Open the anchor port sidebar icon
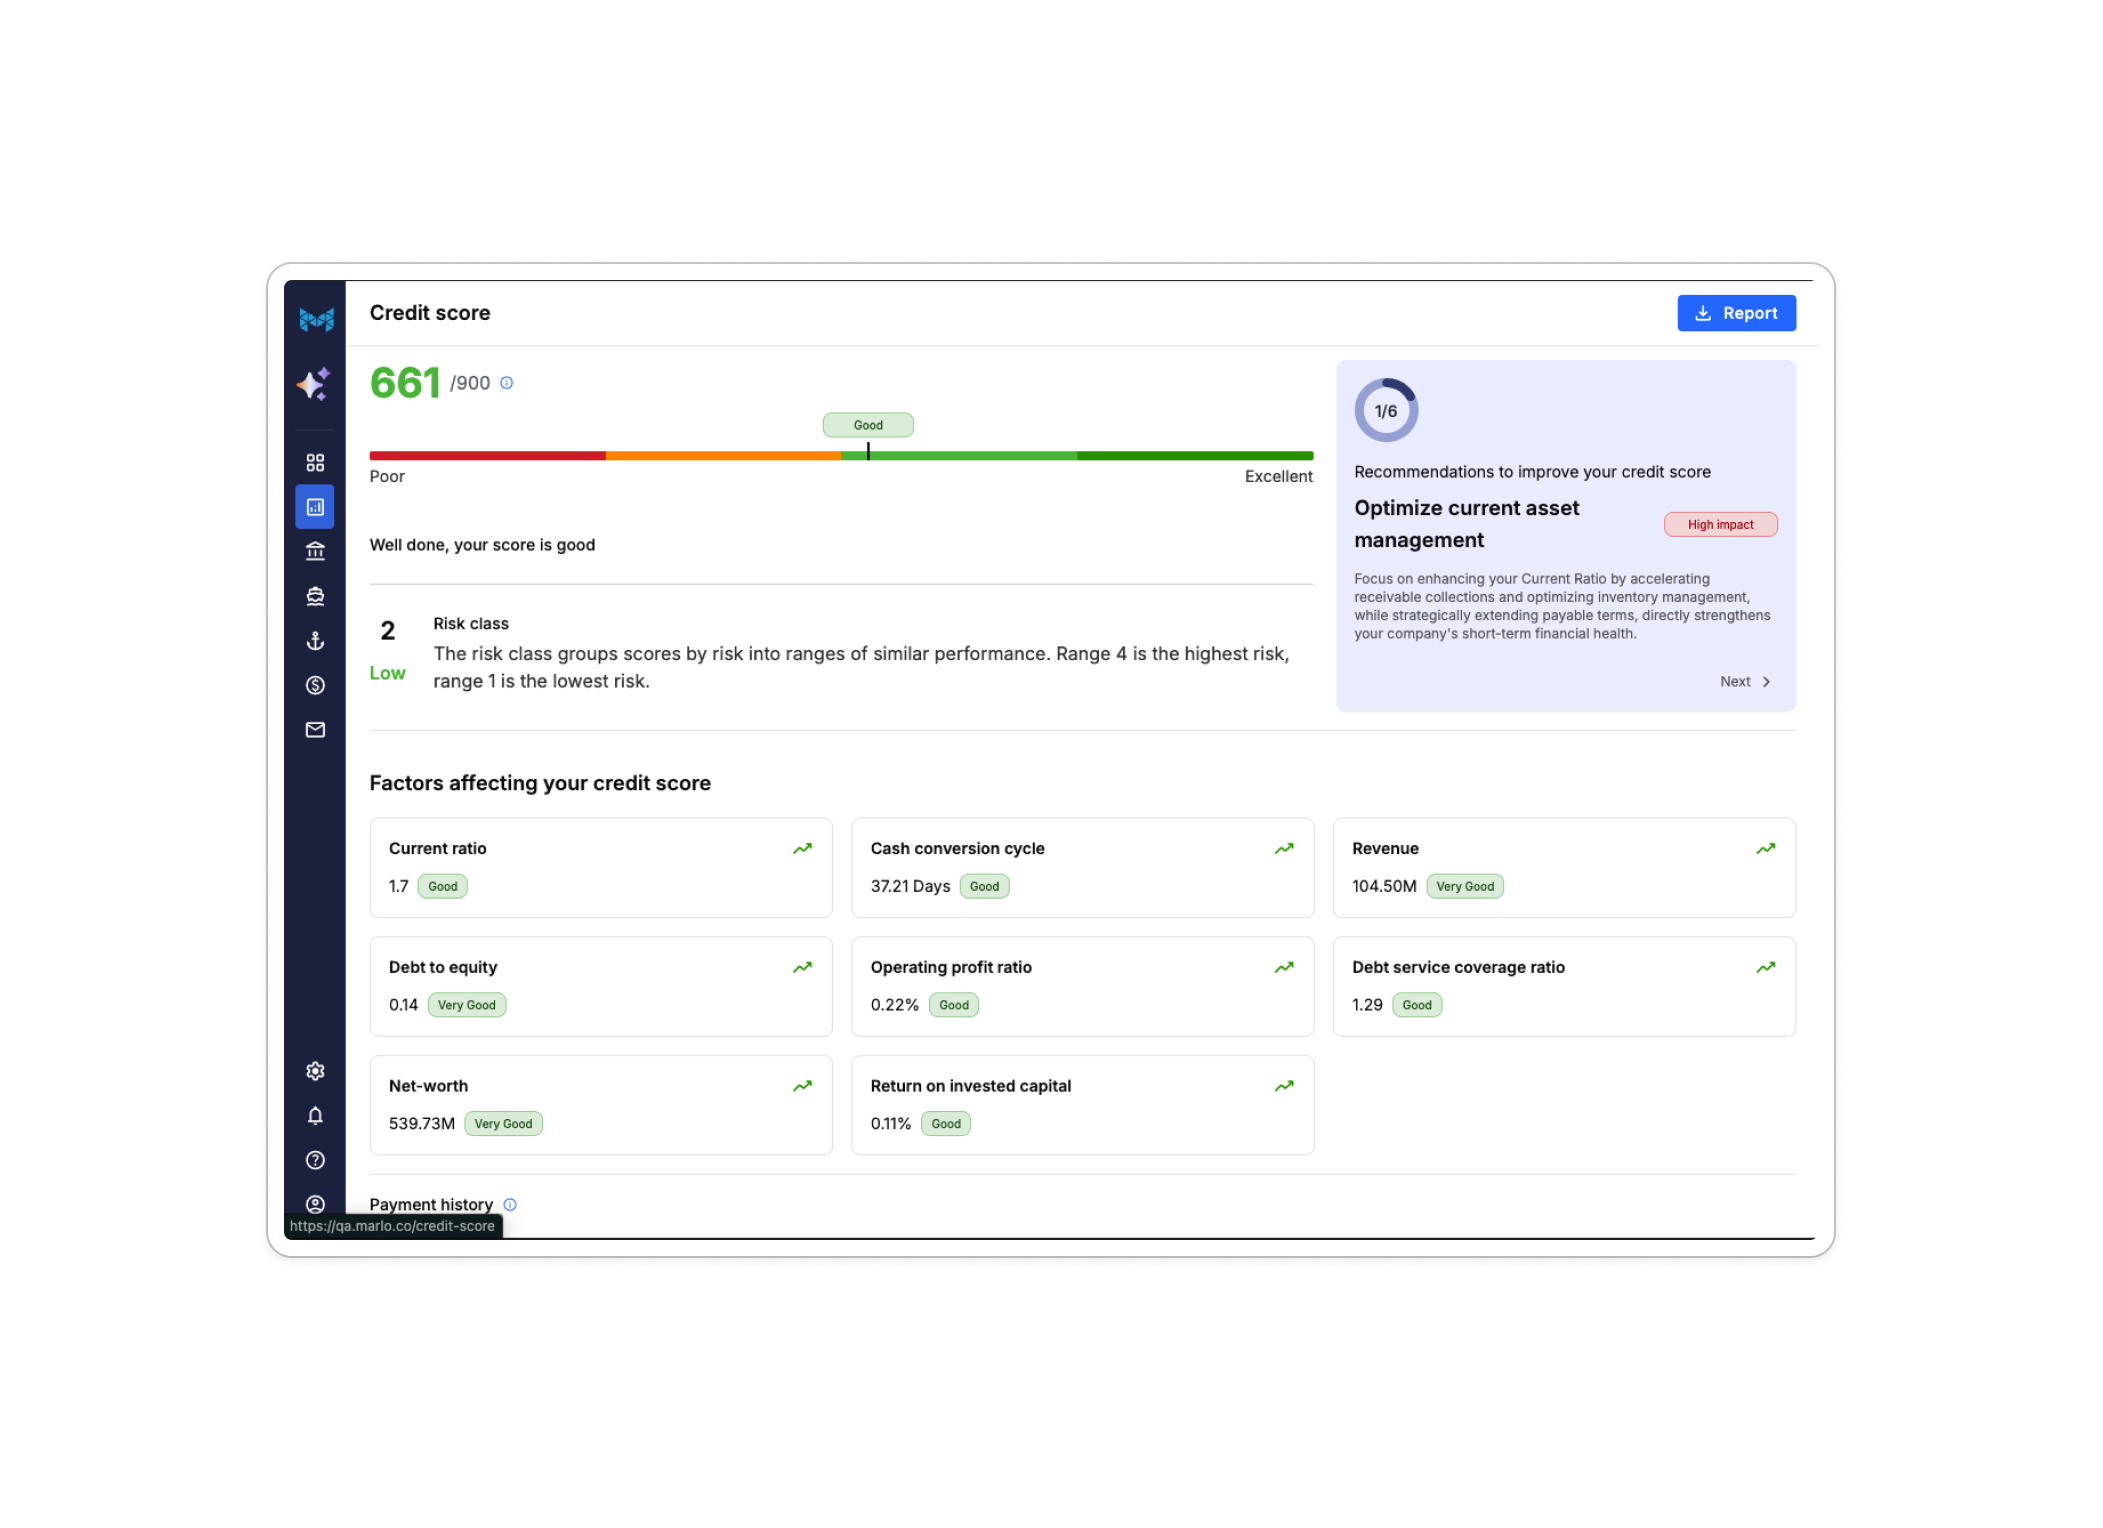 (x=315, y=641)
